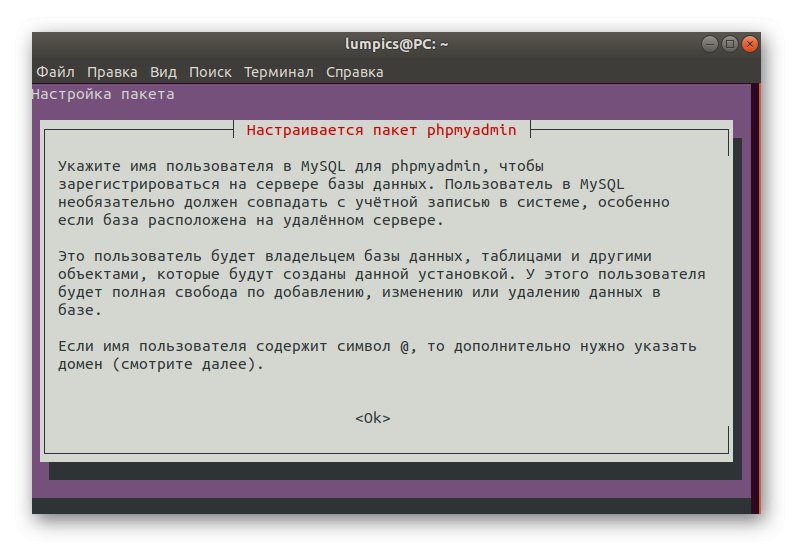Click the line starting 'зарегистрироваться на сервере'
The height and width of the screenshot is (546, 793).
341,184
